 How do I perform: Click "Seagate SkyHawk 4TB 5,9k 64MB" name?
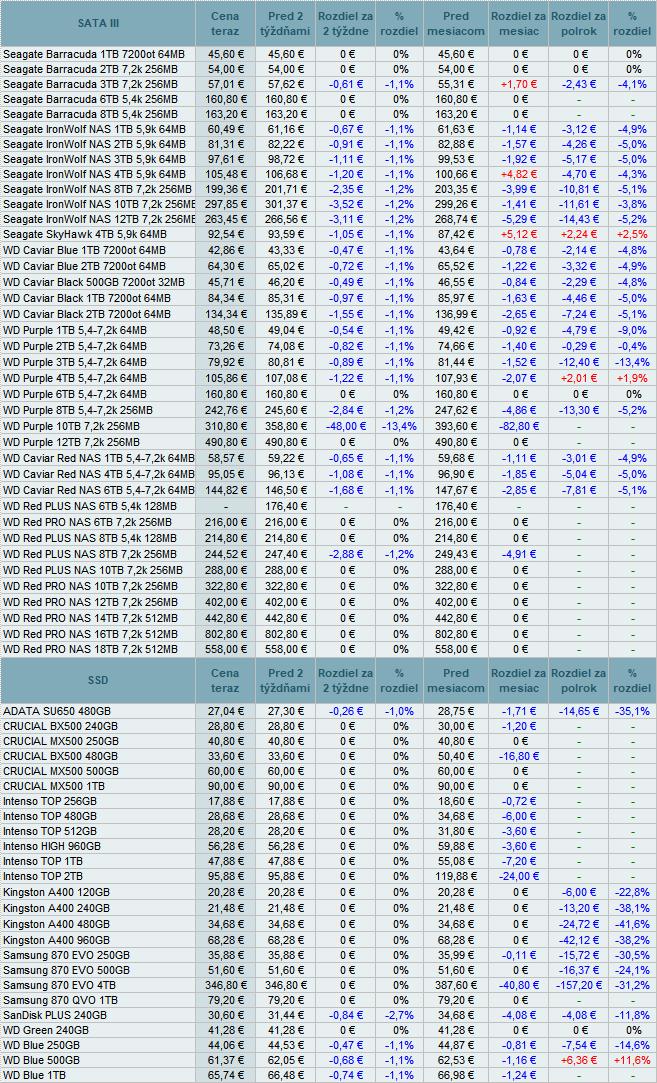coord(84,235)
